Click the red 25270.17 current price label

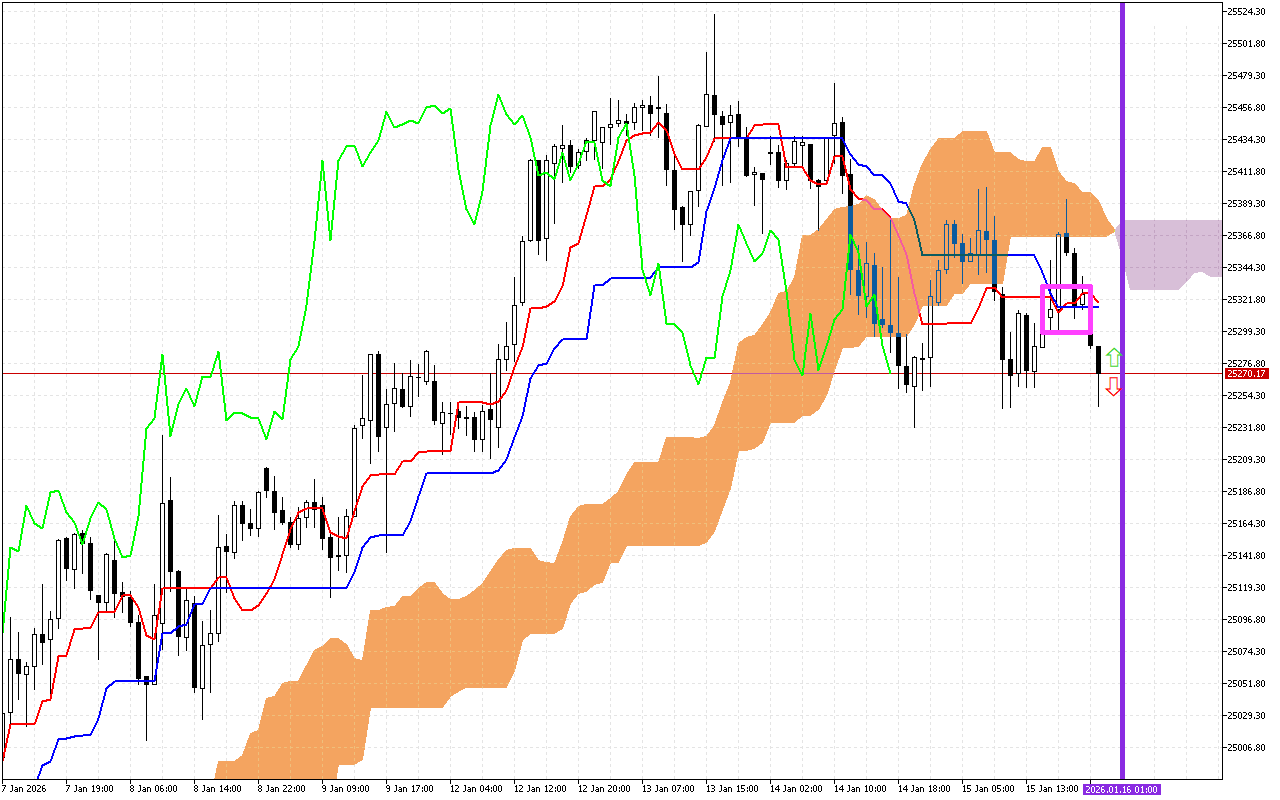[1245, 373]
